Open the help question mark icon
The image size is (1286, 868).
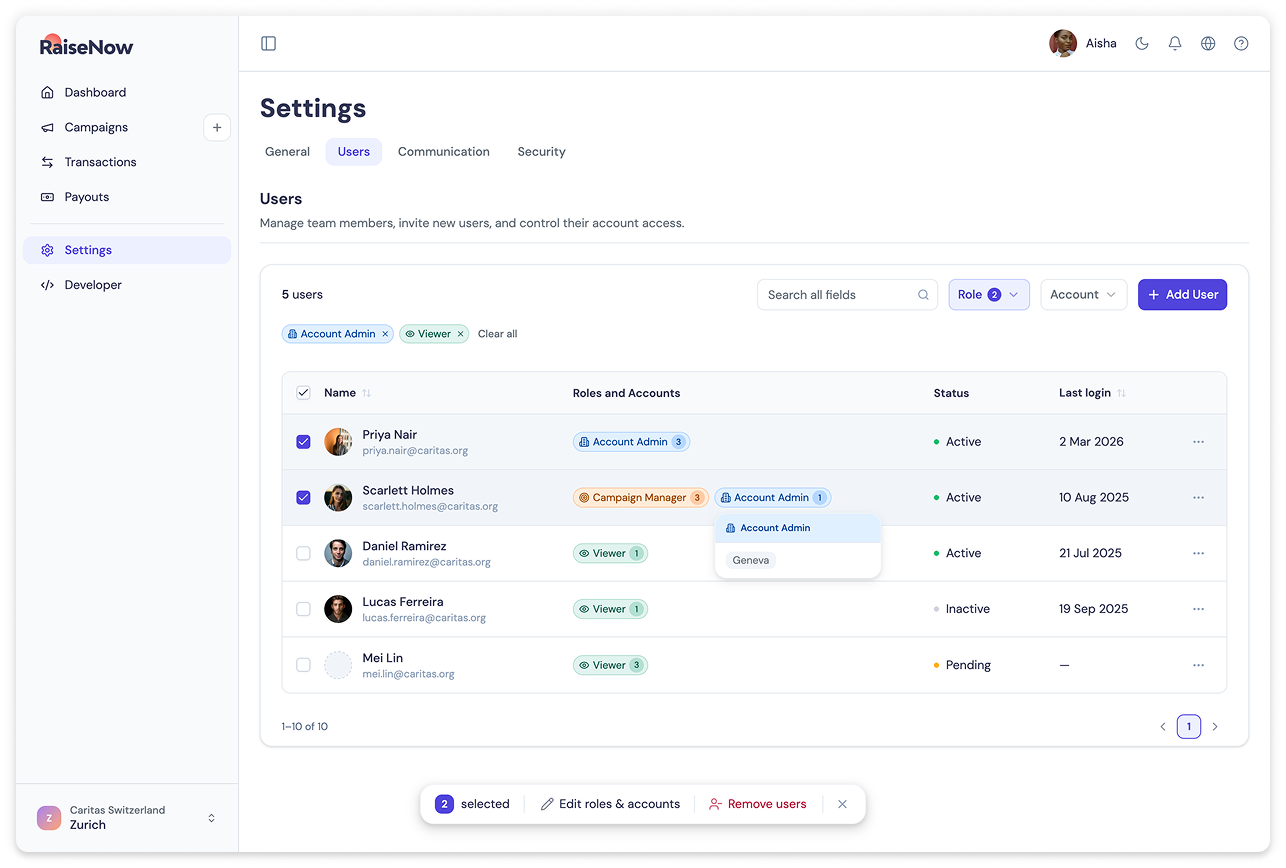pos(1241,43)
